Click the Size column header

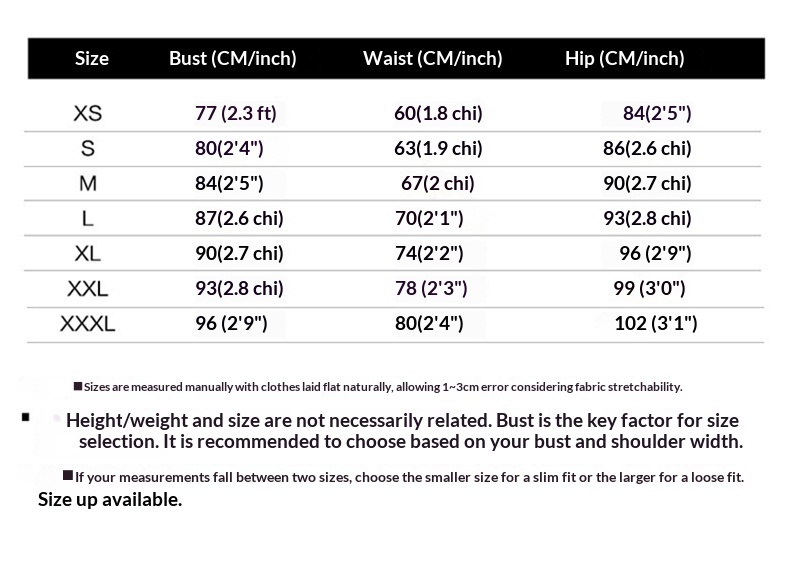tap(91, 58)
